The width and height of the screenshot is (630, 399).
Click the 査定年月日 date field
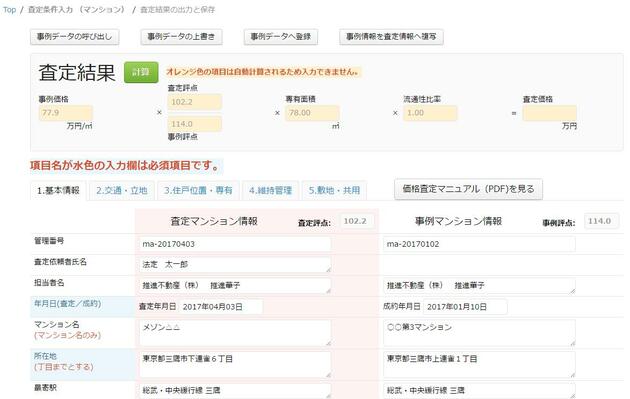[x=221, y=307]
